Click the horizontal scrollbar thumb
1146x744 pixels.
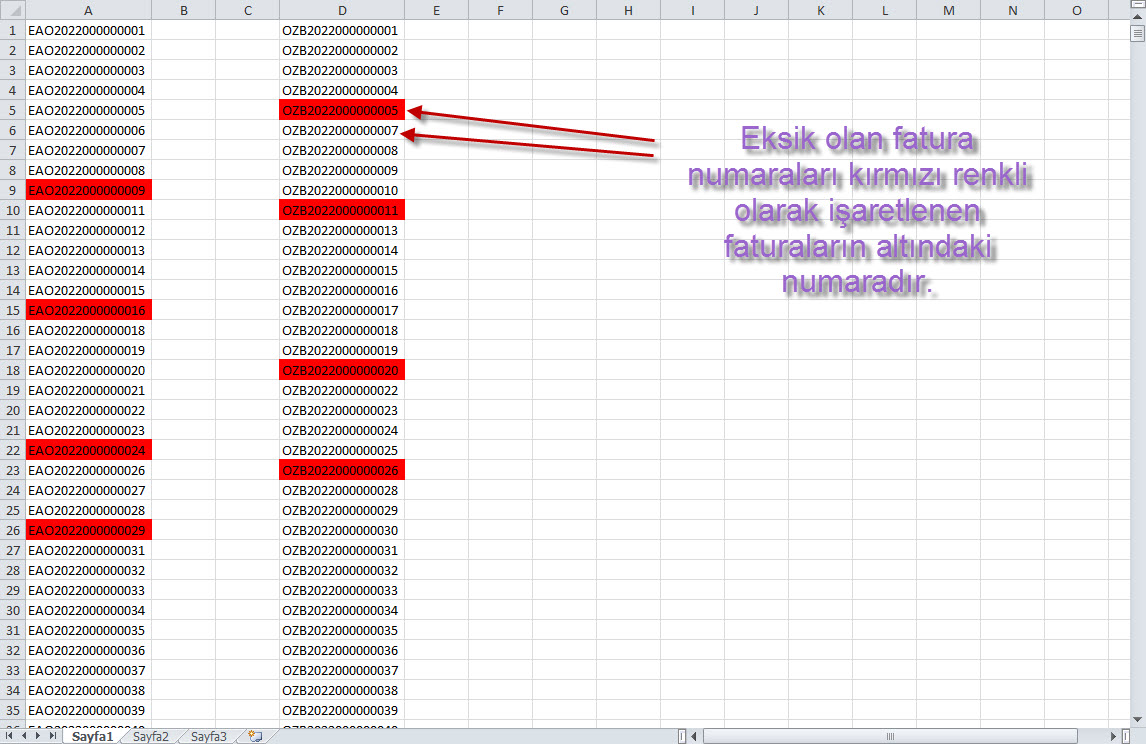point(888,737)
